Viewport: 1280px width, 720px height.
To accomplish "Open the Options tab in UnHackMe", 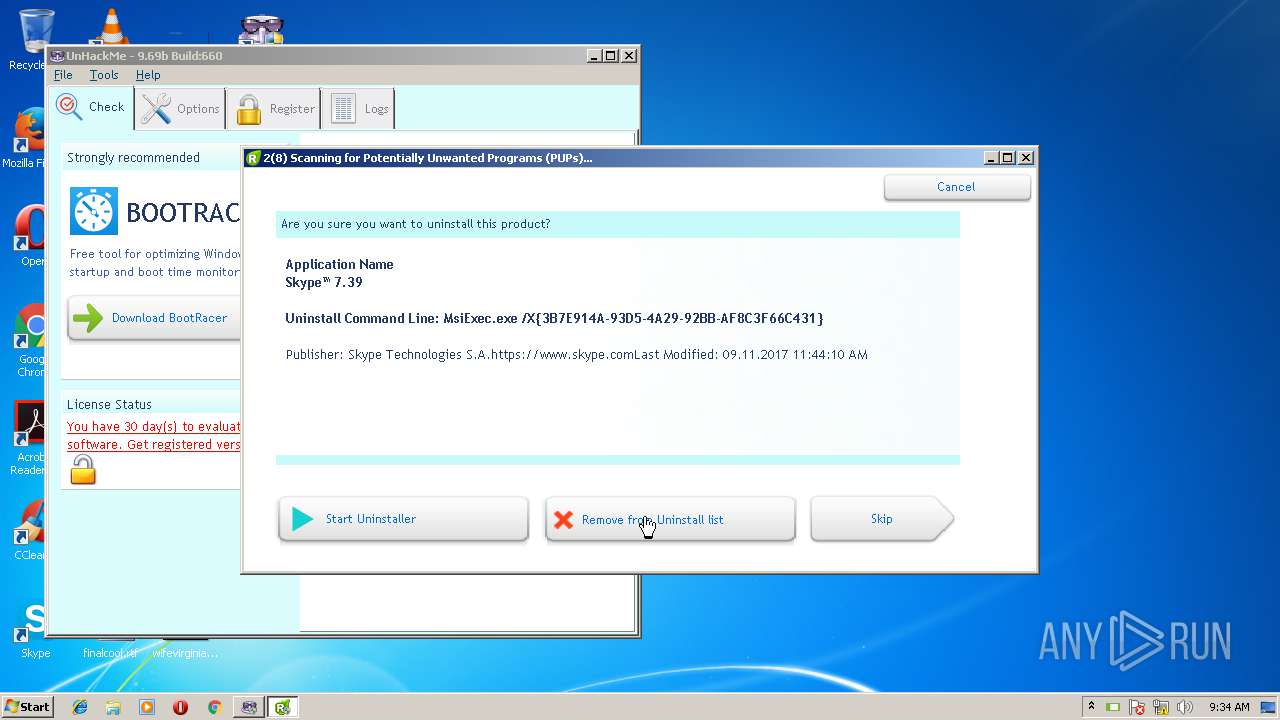I will tap(180, 108).
